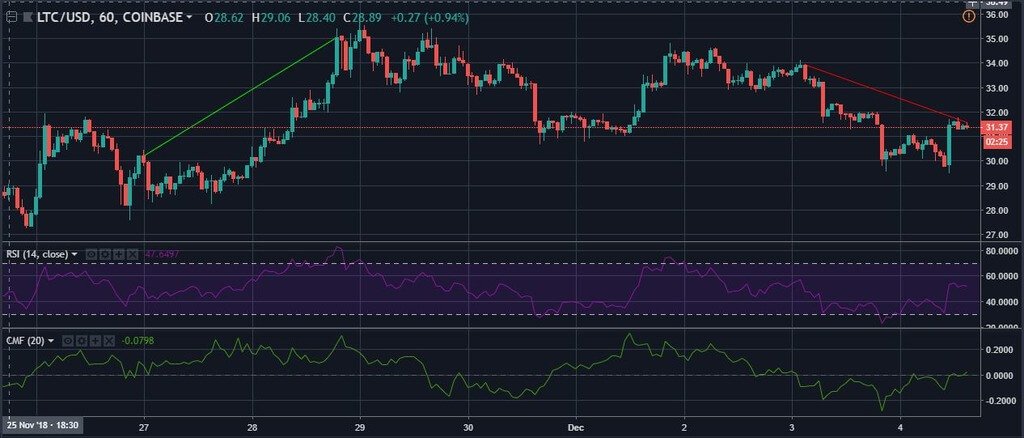Click the RSI (14, close) label
Viewport: 1024px width, 438px height.
pos(36,255)
